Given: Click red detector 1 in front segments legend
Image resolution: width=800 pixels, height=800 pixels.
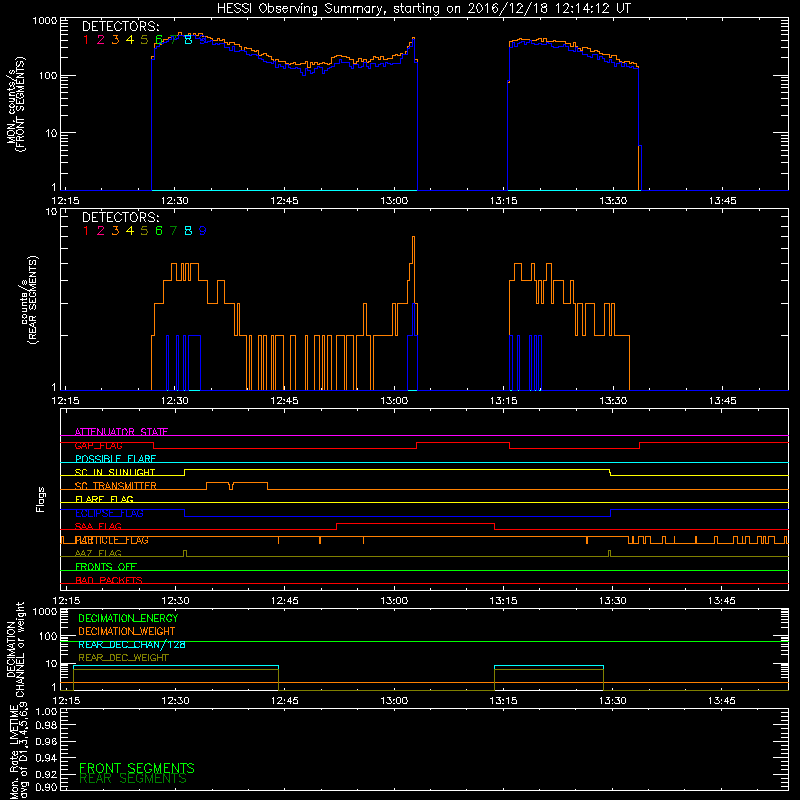Looking at the screenshot, I should [86, 40].
